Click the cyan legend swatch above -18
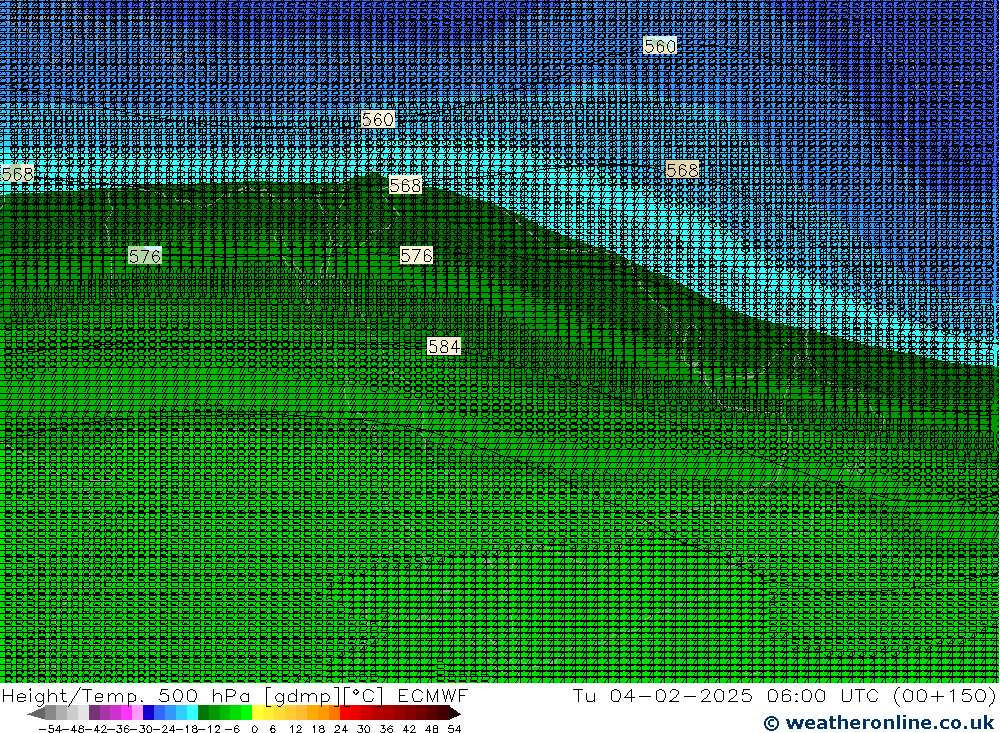1000x733 pixels. (192, 713)
